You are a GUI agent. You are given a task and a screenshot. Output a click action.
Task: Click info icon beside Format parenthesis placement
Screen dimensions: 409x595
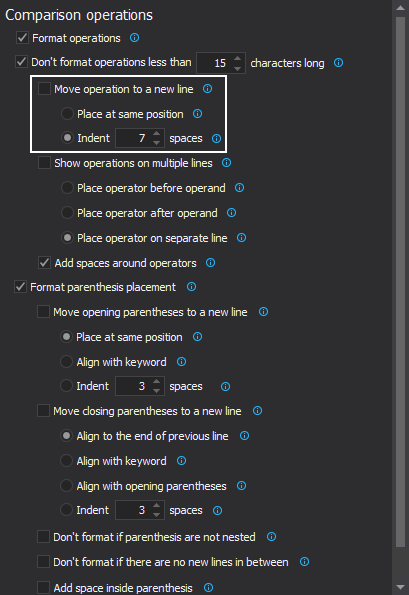(x=192, y=287)
